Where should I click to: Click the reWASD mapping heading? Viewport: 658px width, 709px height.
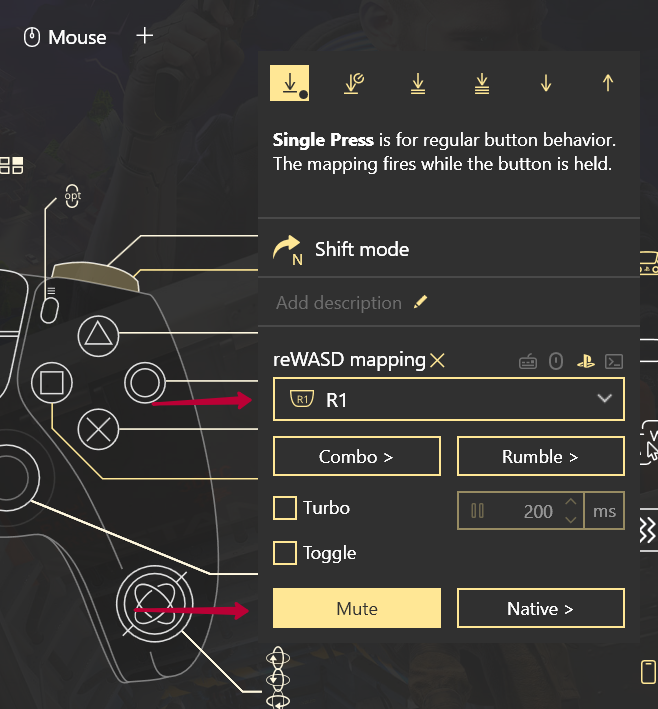pos(349,360)
